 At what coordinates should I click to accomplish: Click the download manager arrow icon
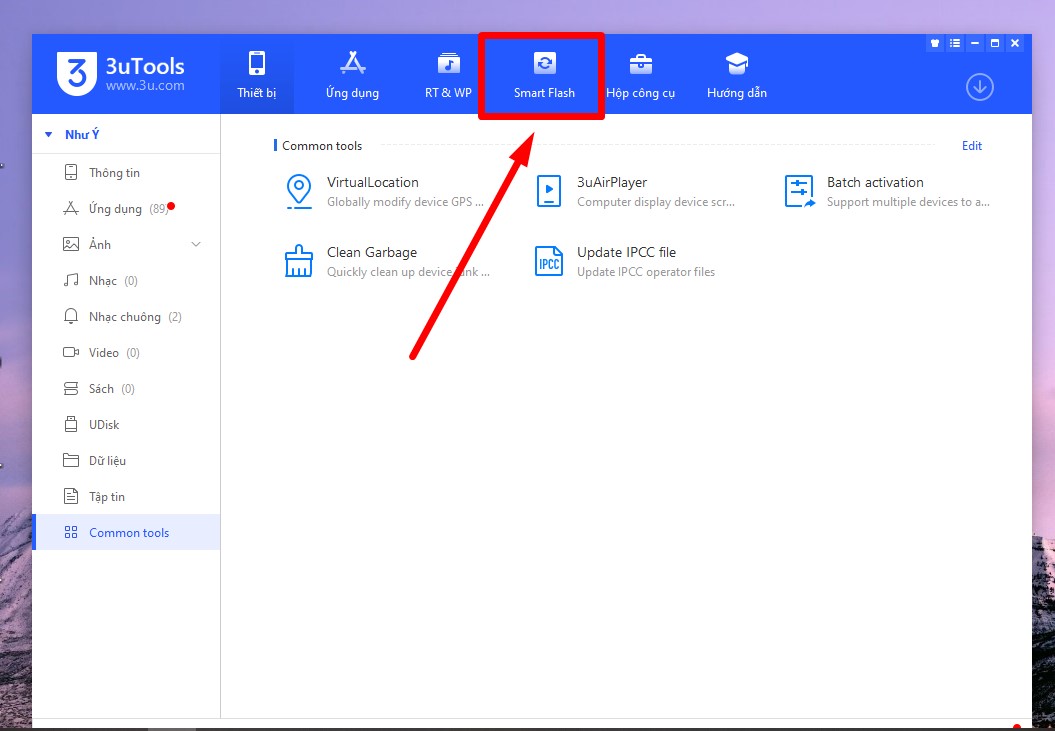click(979, 87)
